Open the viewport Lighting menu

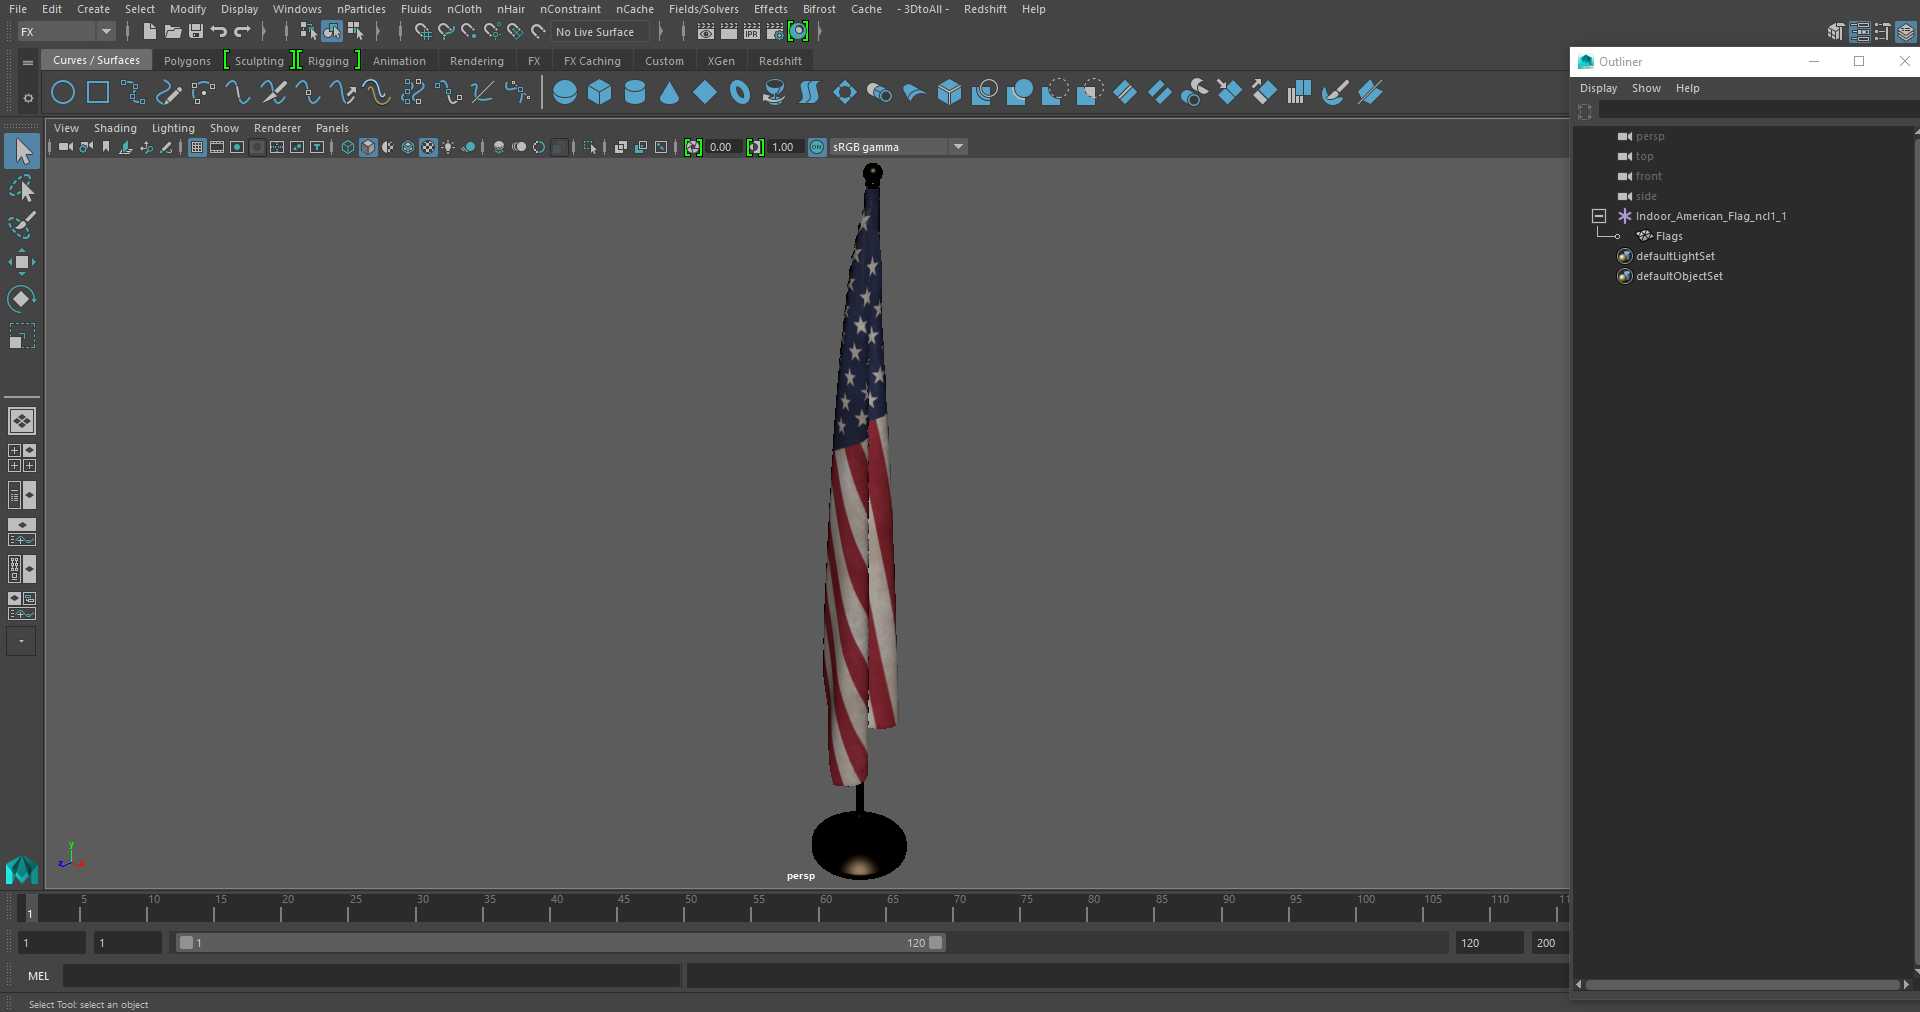(173, 128)
